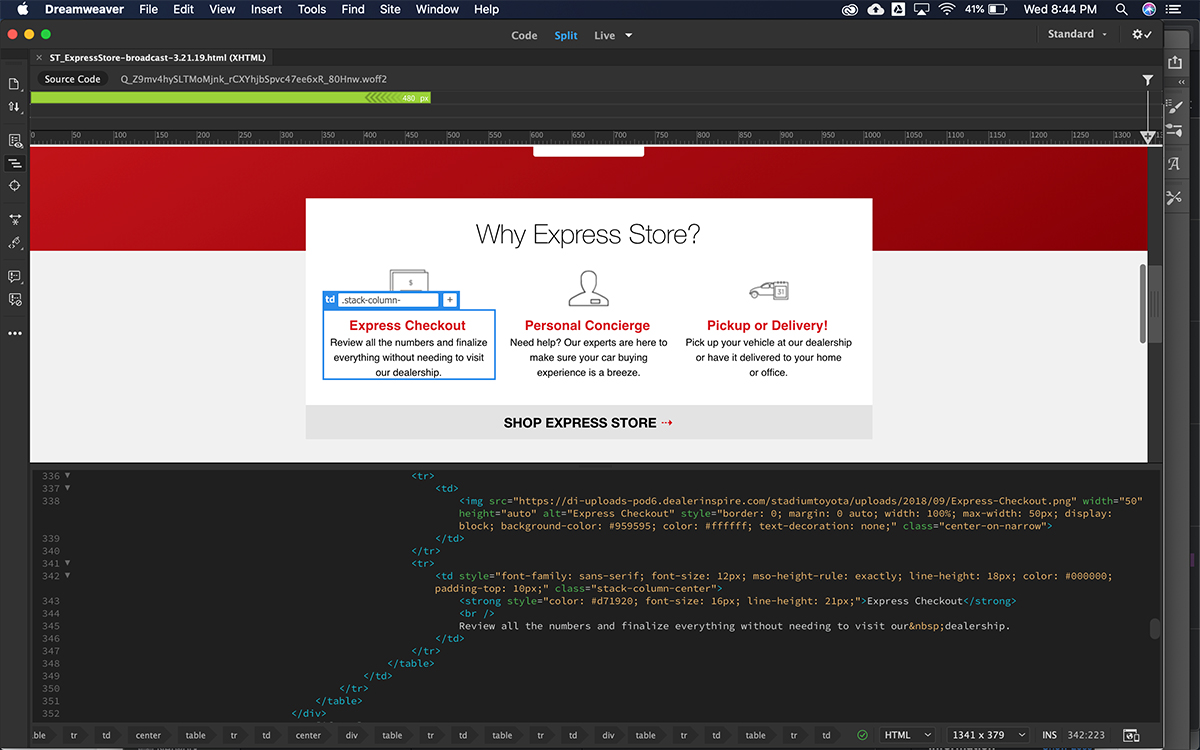
Task: Toggle INS insert mode in status bar
Action: (1049, 735)
